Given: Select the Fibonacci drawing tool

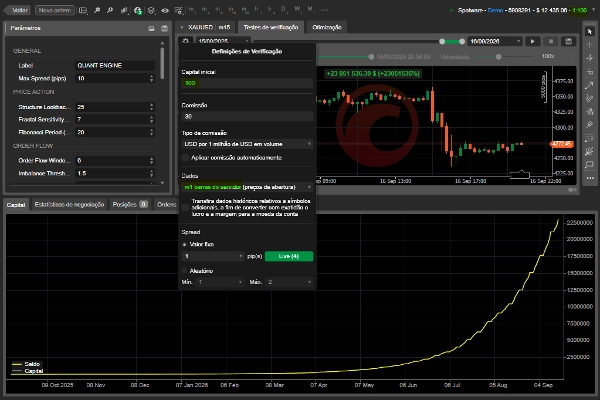Looking at the screenshot, I should point(590,111).
